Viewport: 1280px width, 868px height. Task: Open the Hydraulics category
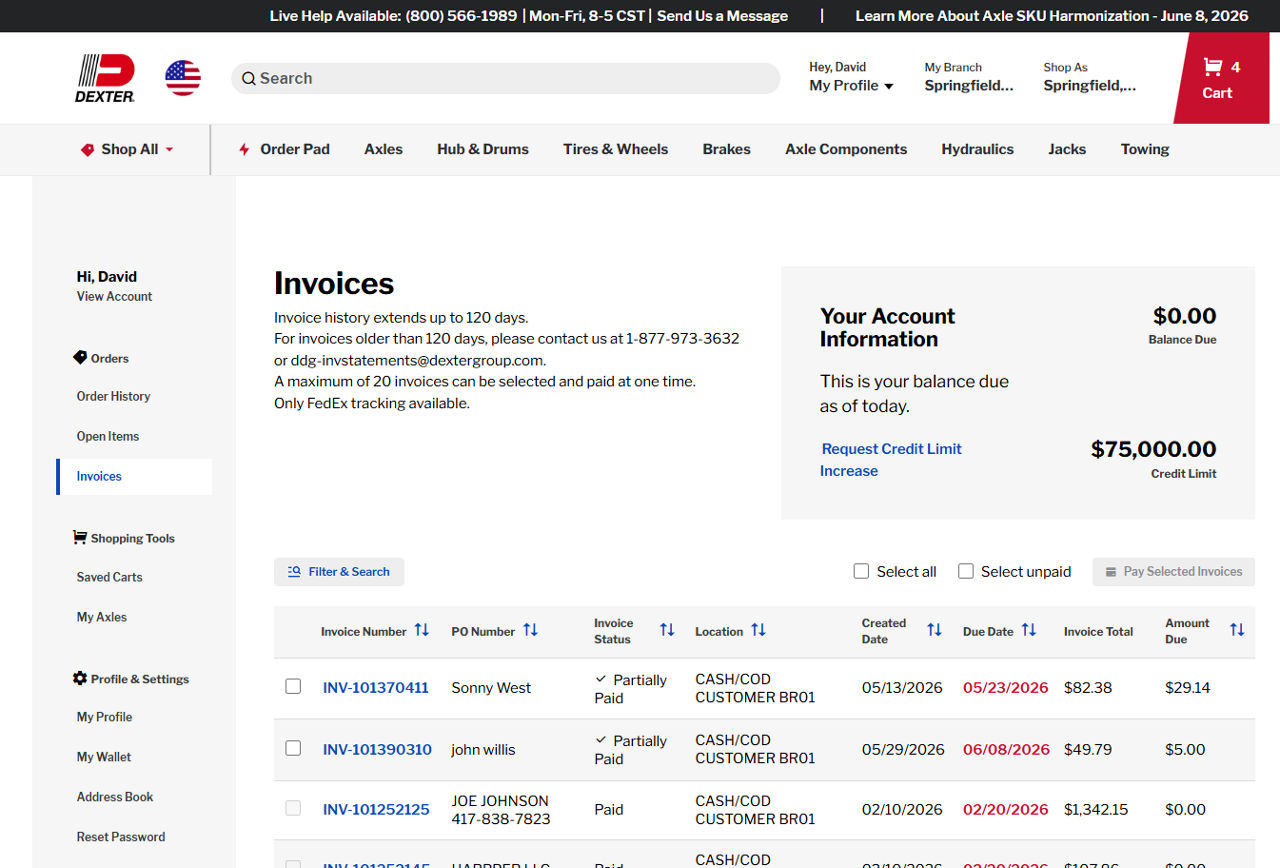(x=977, y=149)
